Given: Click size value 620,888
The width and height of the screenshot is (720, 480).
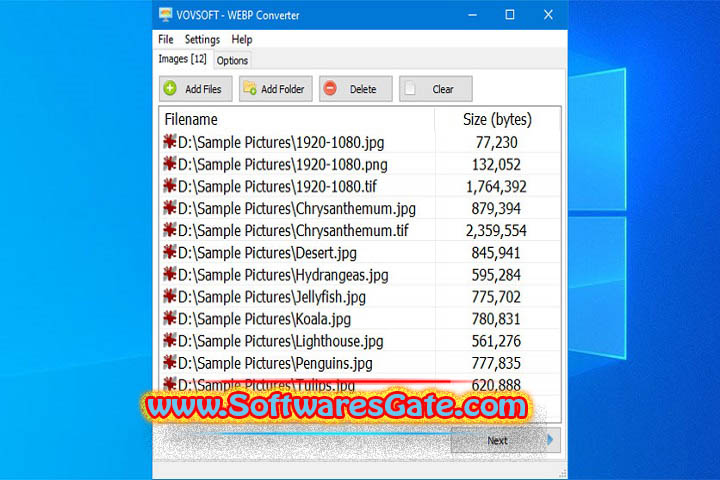Looking at the screenshot, I should point(496,385).
